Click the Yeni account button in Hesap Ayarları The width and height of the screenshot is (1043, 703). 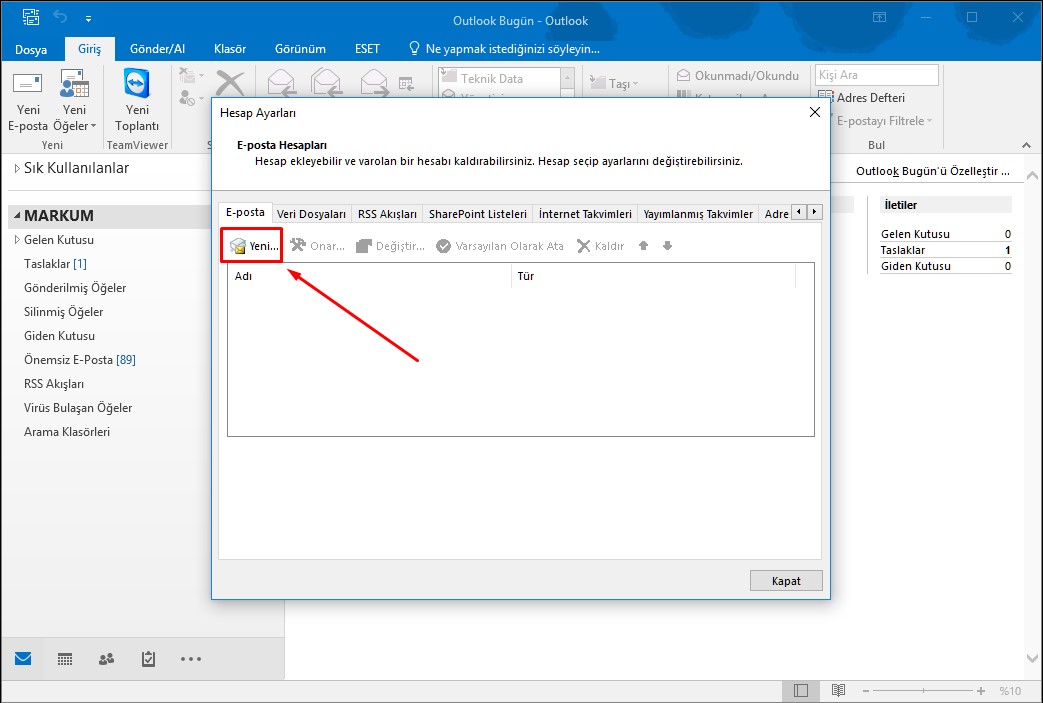253,246
